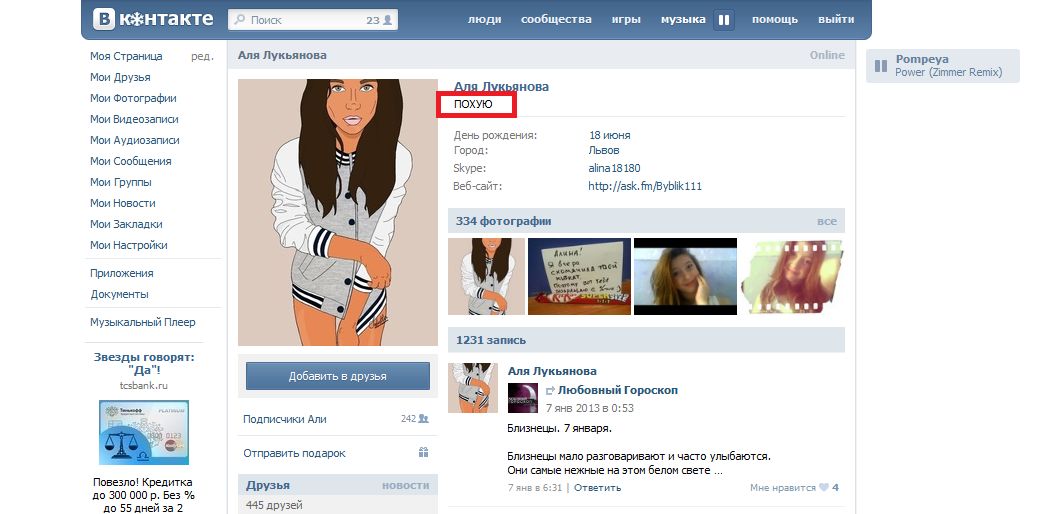Click выйти to log out

click(836, 19)
